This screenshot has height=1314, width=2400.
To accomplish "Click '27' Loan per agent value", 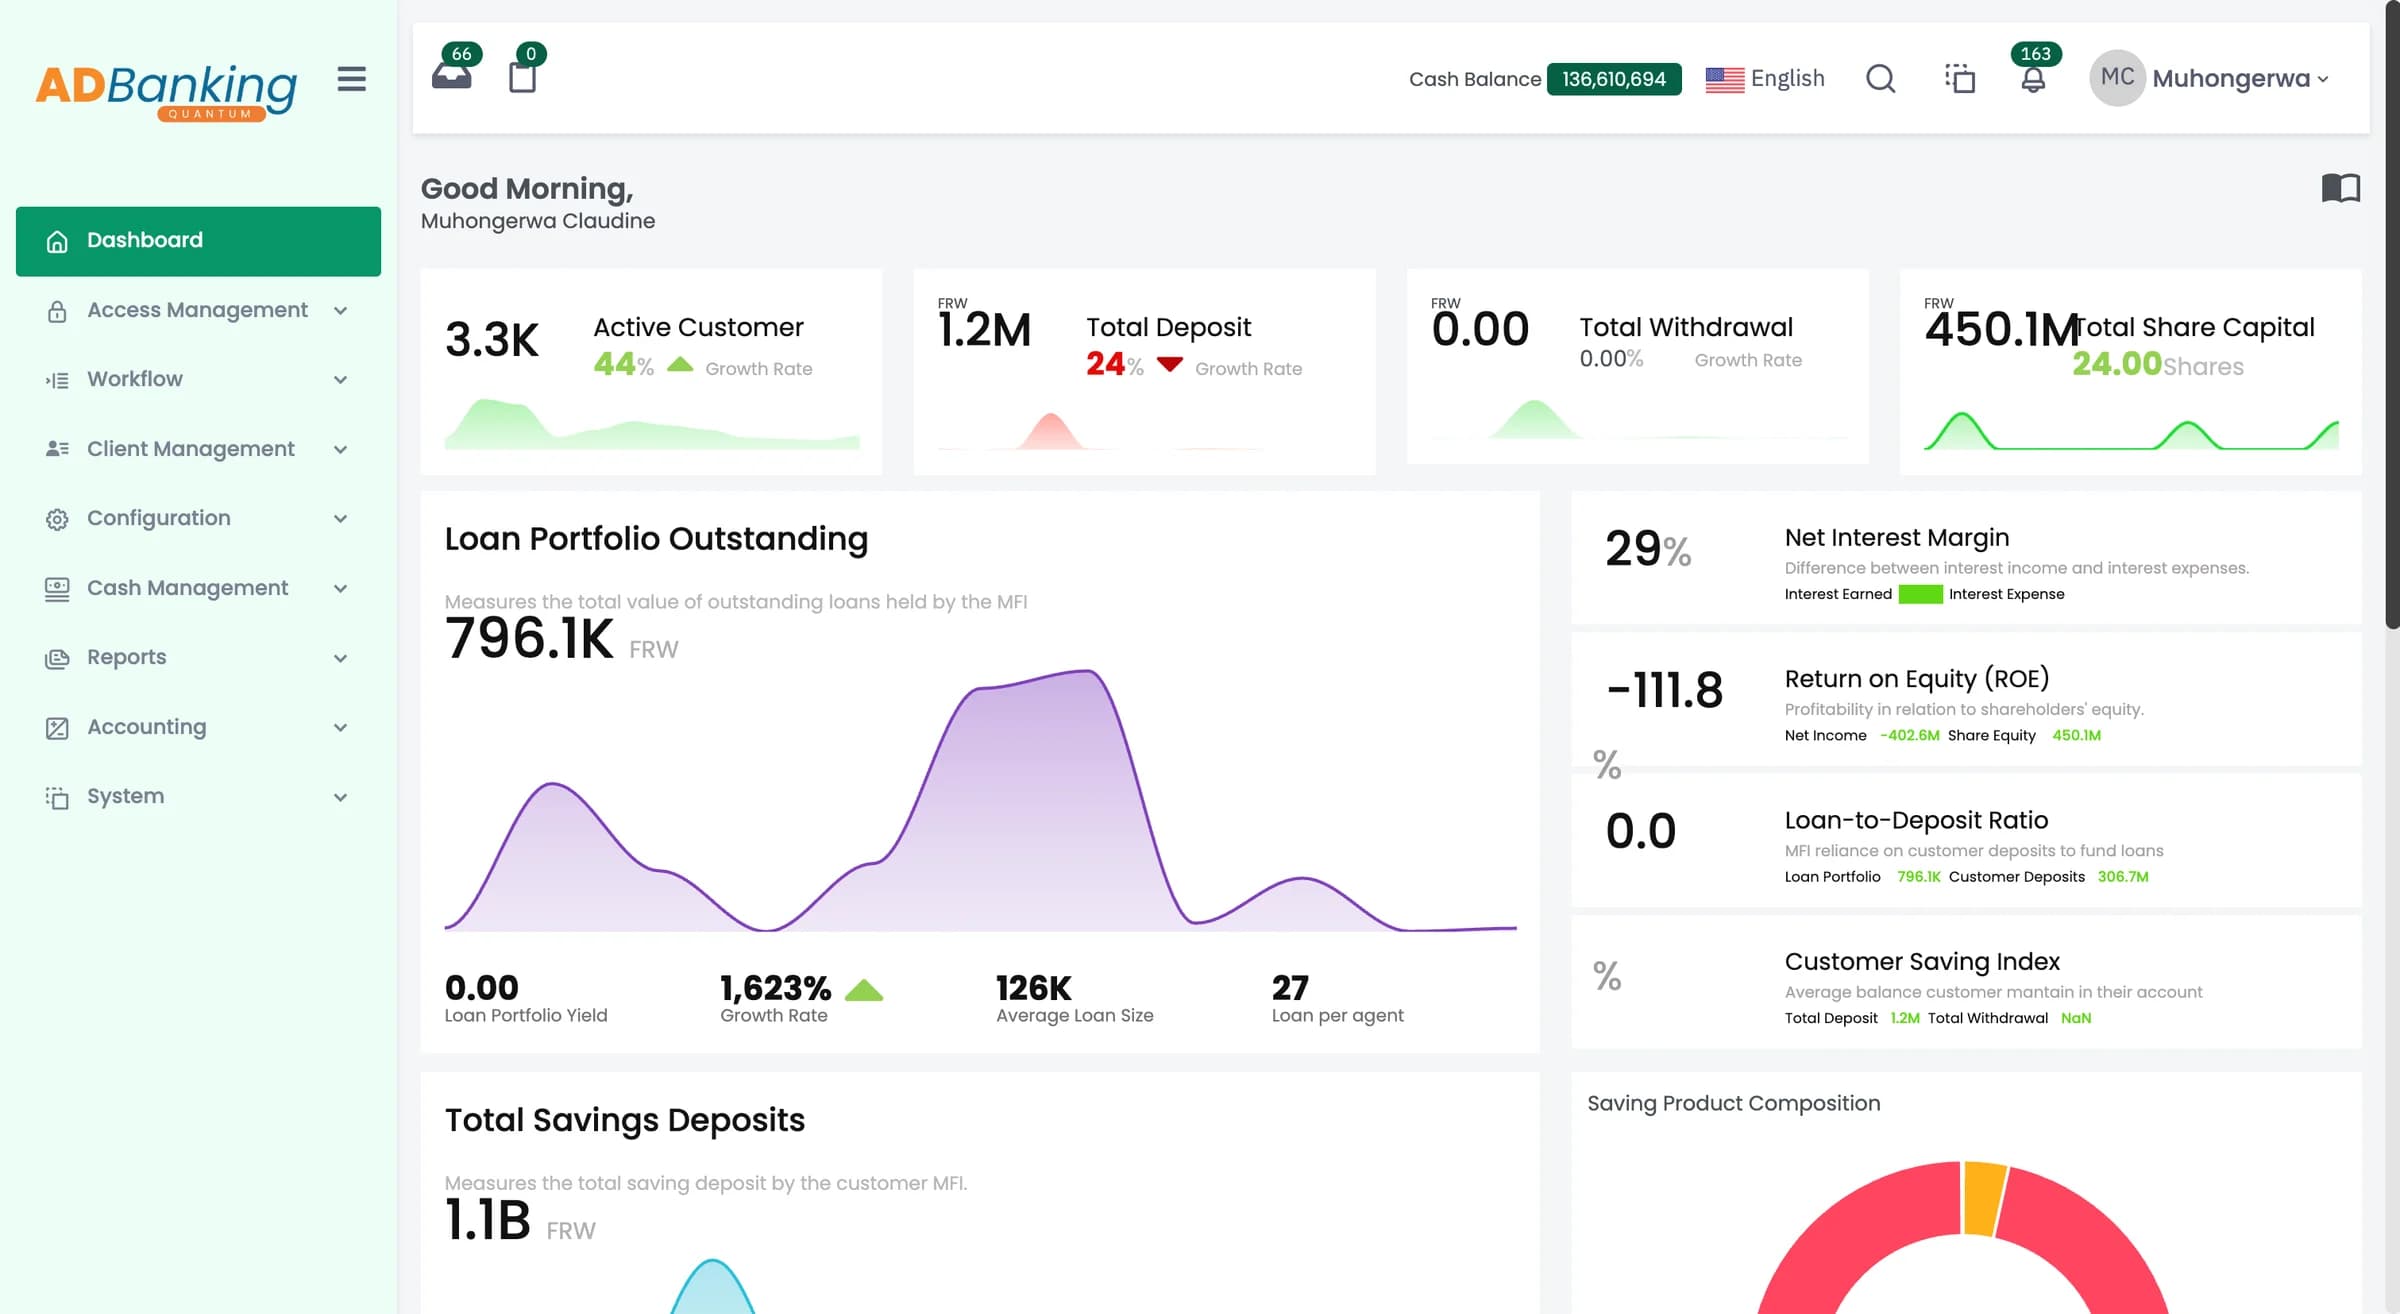I will coord(1290,988).
